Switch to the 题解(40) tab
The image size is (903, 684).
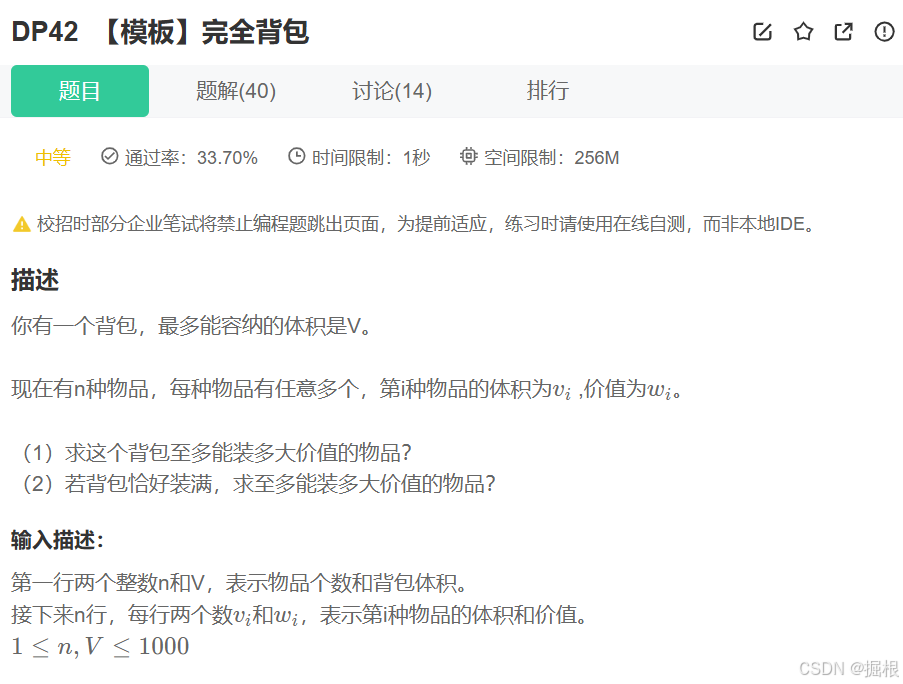236,91
